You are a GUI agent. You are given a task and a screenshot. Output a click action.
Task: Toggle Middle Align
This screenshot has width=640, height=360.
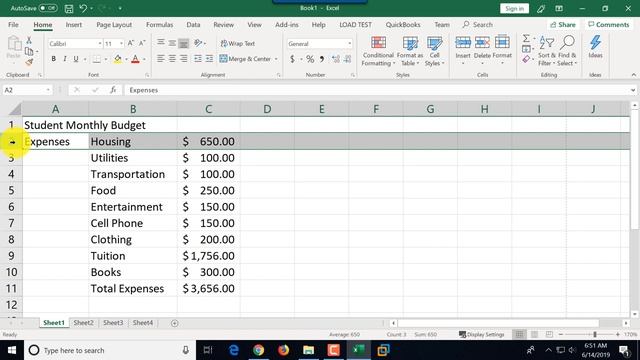tap(172, 42)
